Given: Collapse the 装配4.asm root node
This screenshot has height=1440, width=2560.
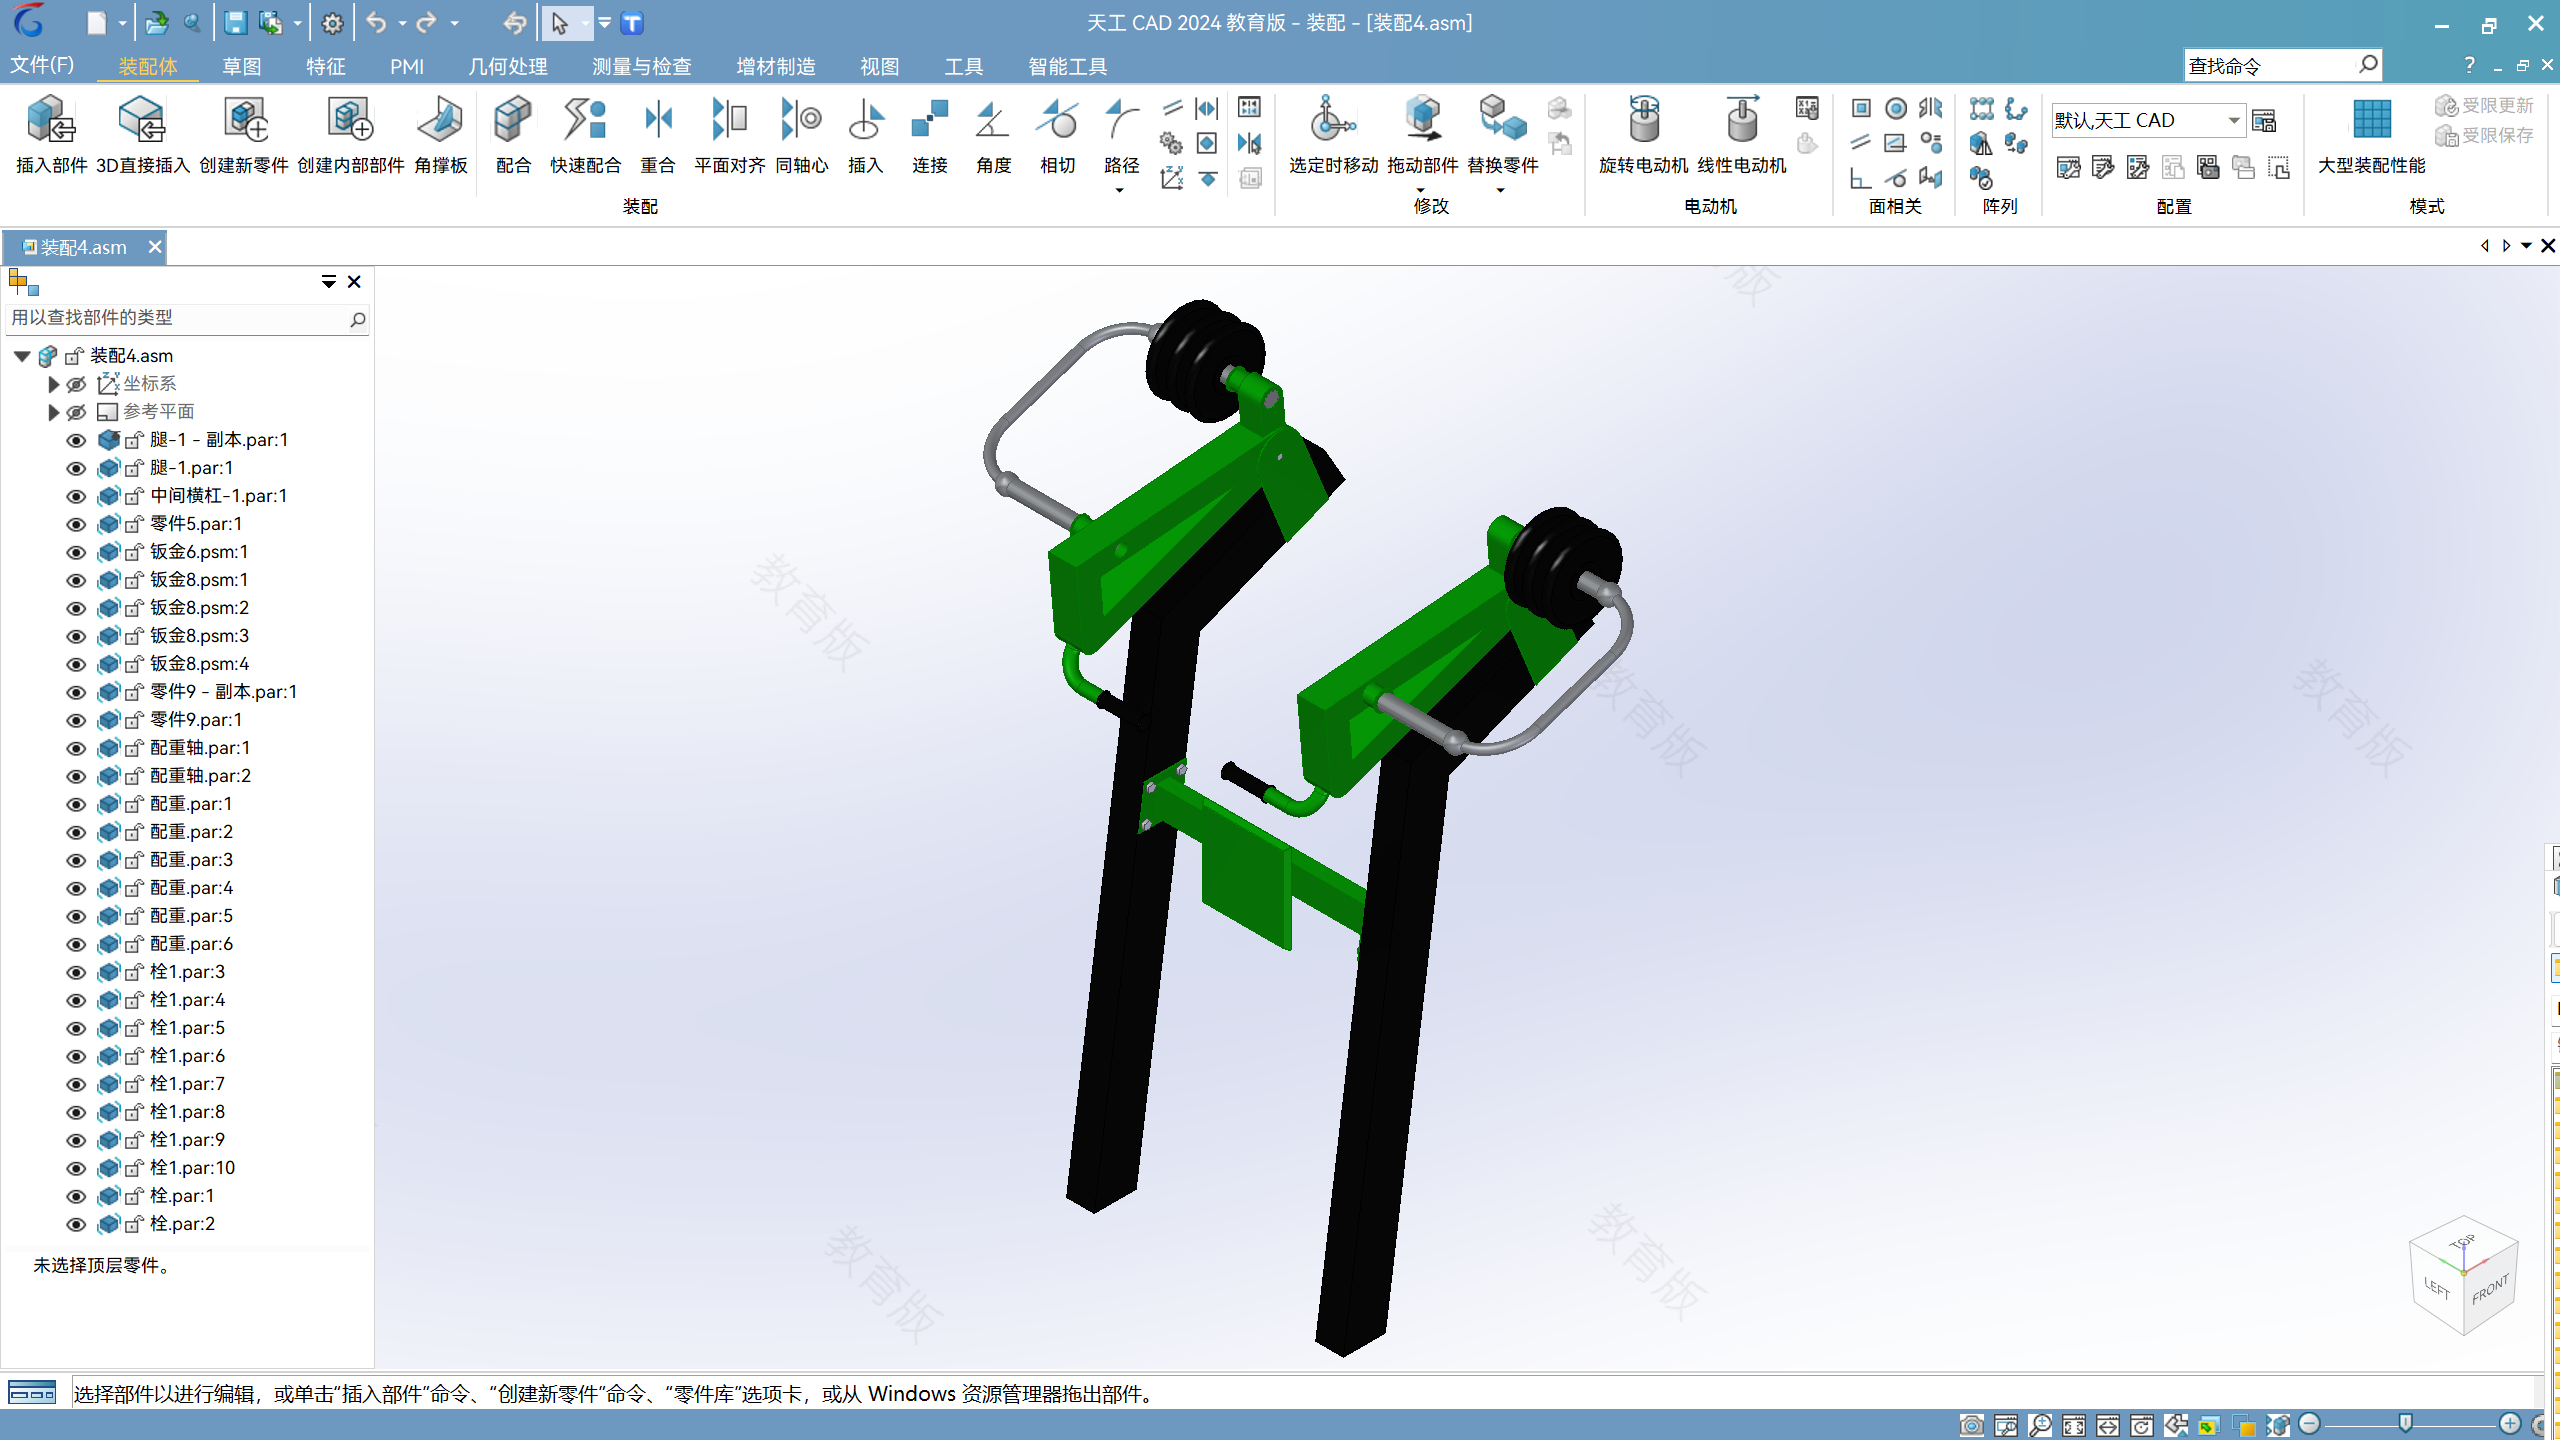Looking at the screenshot, I should pos(22,356).
